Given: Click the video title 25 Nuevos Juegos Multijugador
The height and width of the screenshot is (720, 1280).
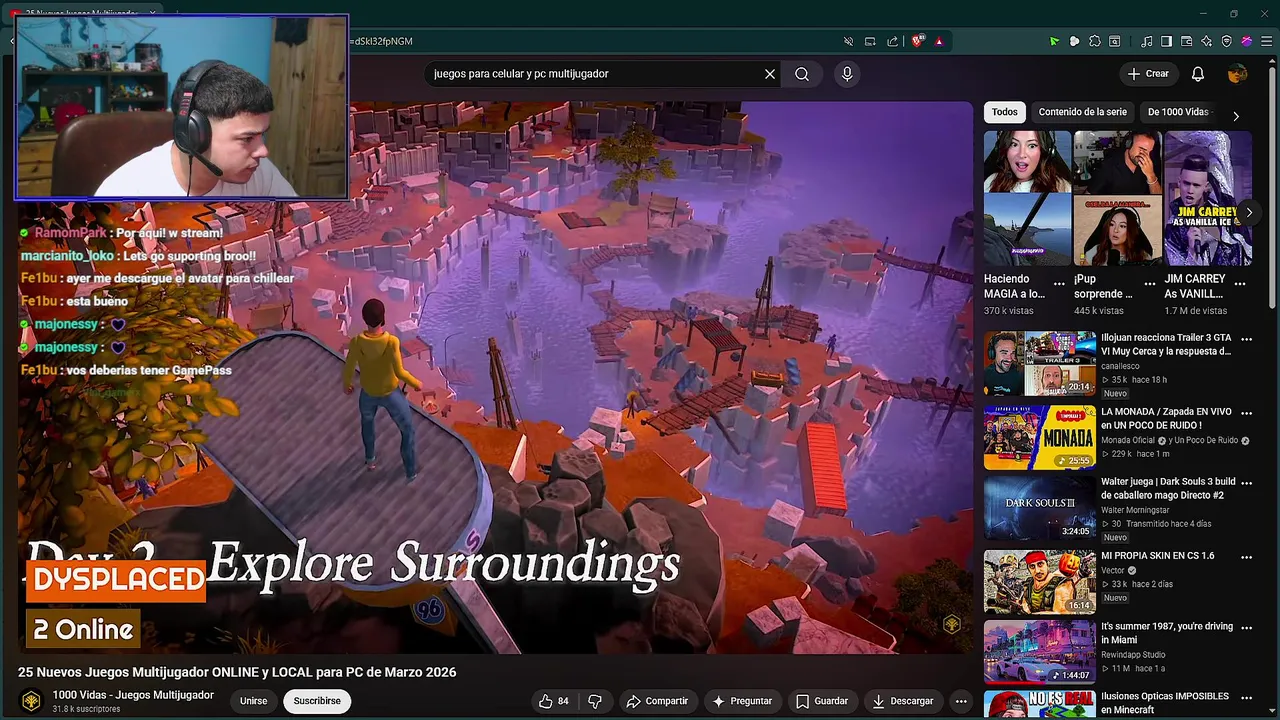Looking at the screenshot, I should pos(237,672).
